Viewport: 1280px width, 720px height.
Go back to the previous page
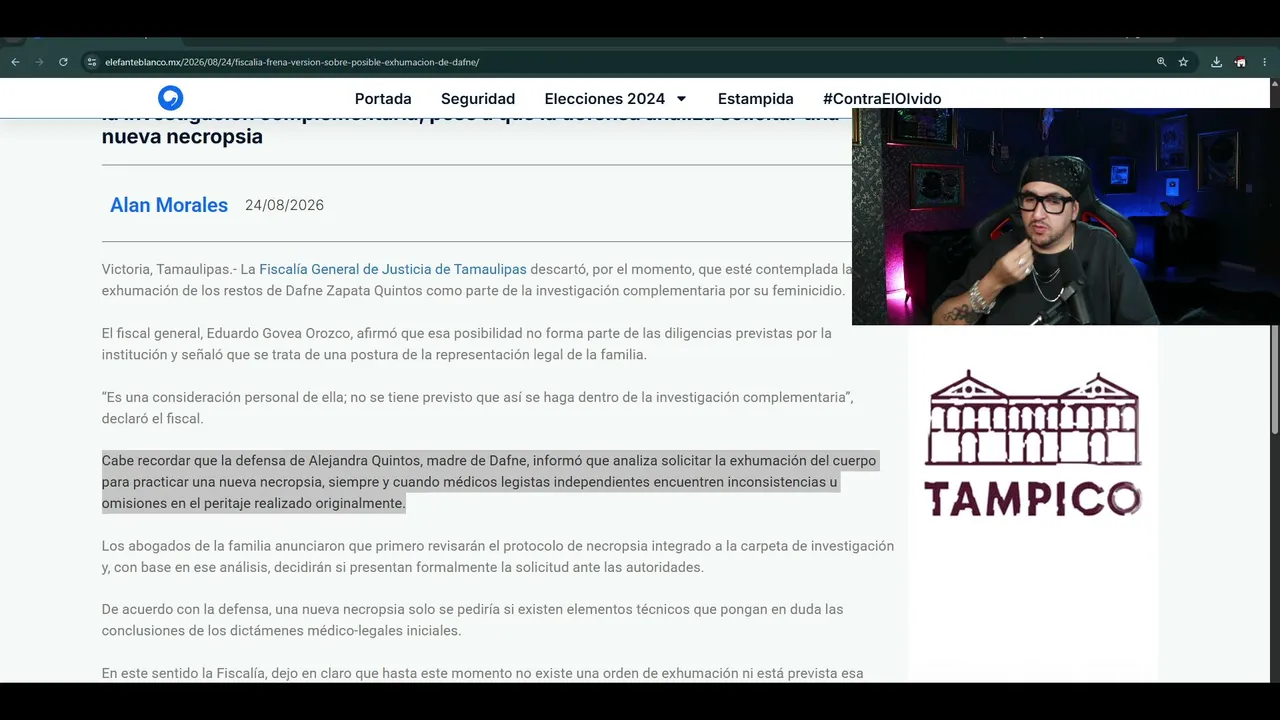click(15, 62)
